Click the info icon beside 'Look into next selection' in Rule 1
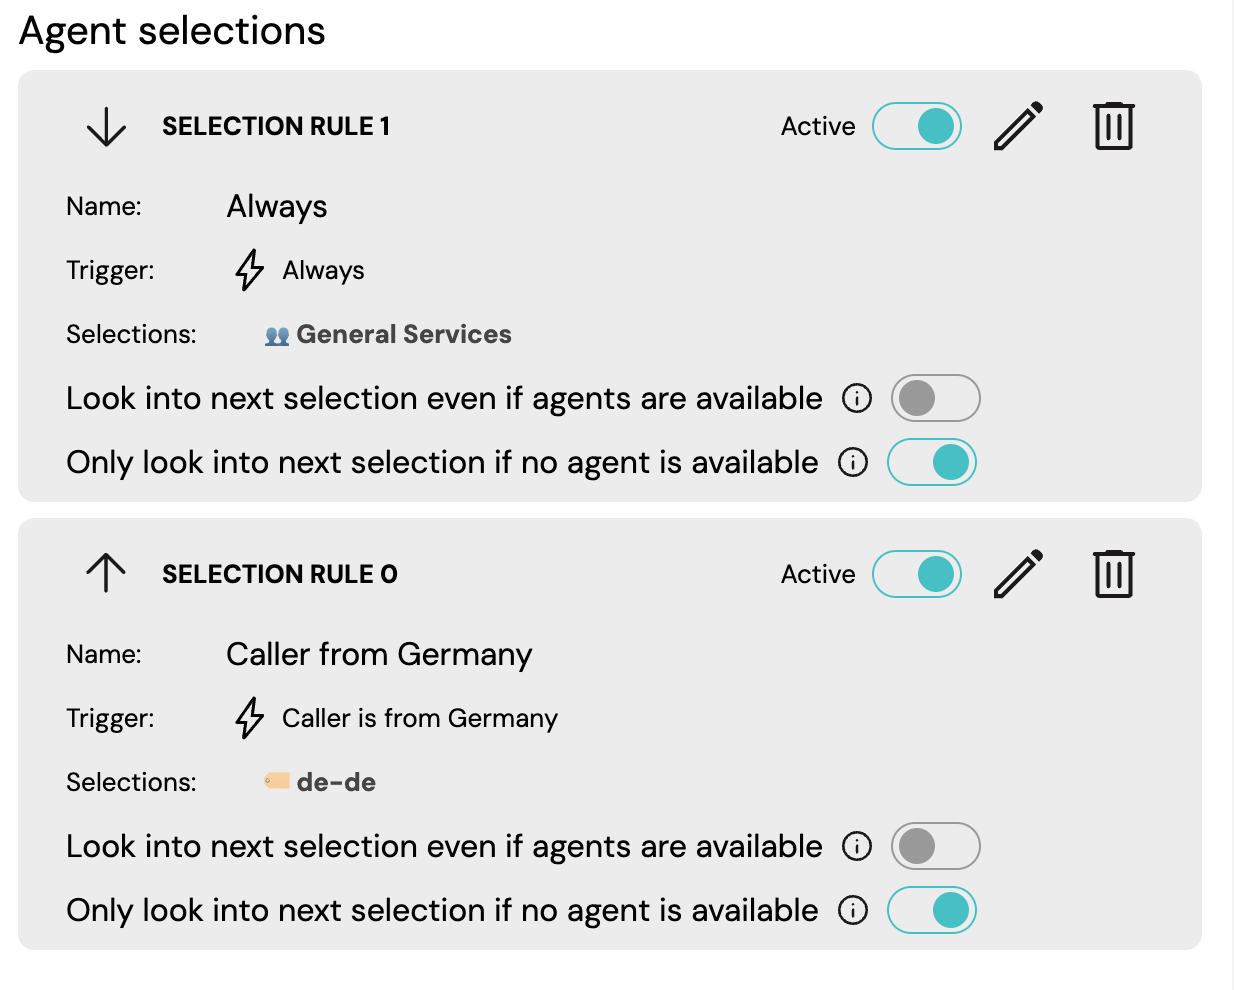This screenshot has height=990, width=1234. coord(857,398)
